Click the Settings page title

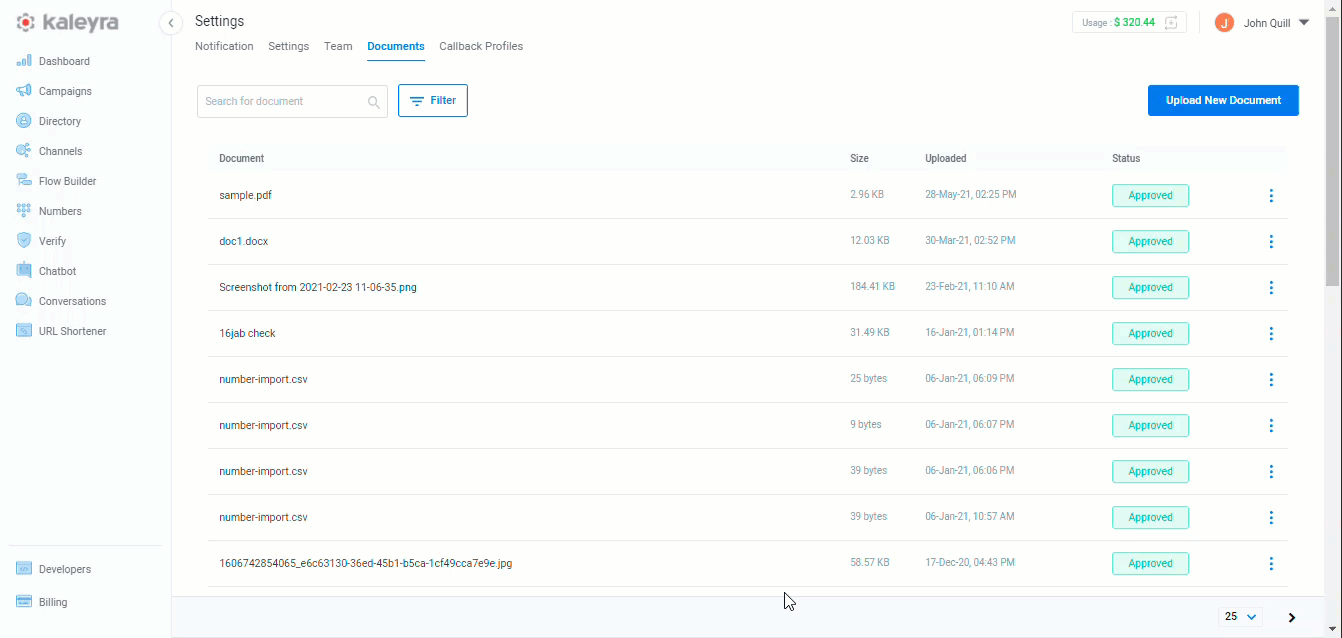click(219, 21)
